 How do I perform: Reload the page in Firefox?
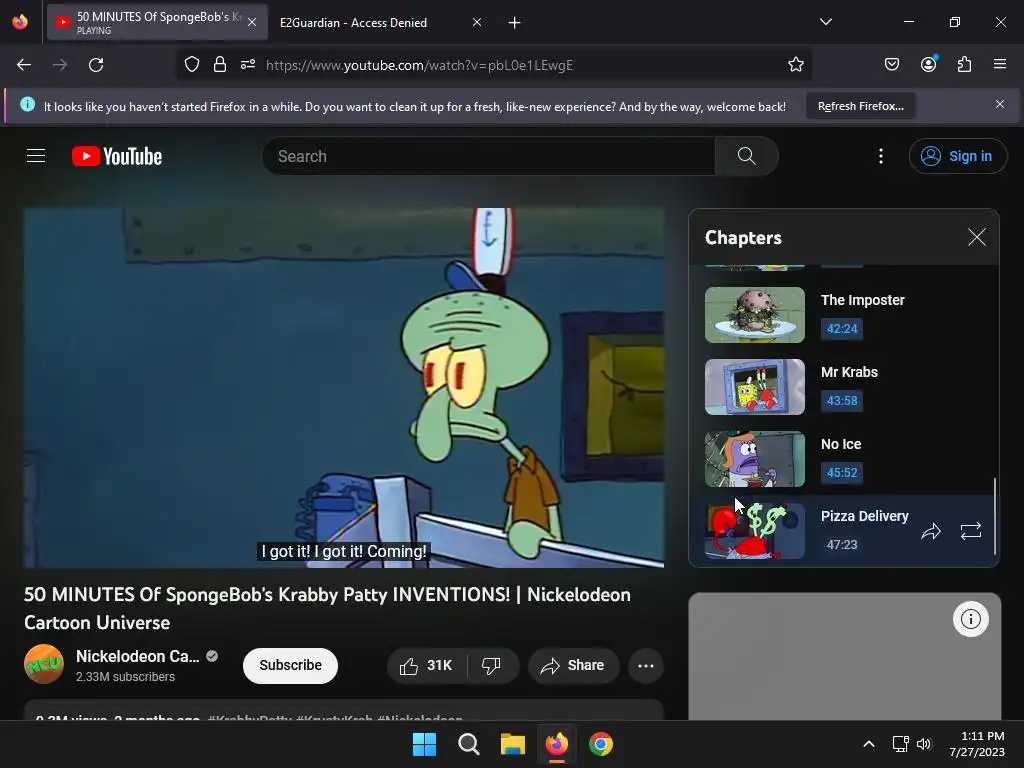click(96, 65)
